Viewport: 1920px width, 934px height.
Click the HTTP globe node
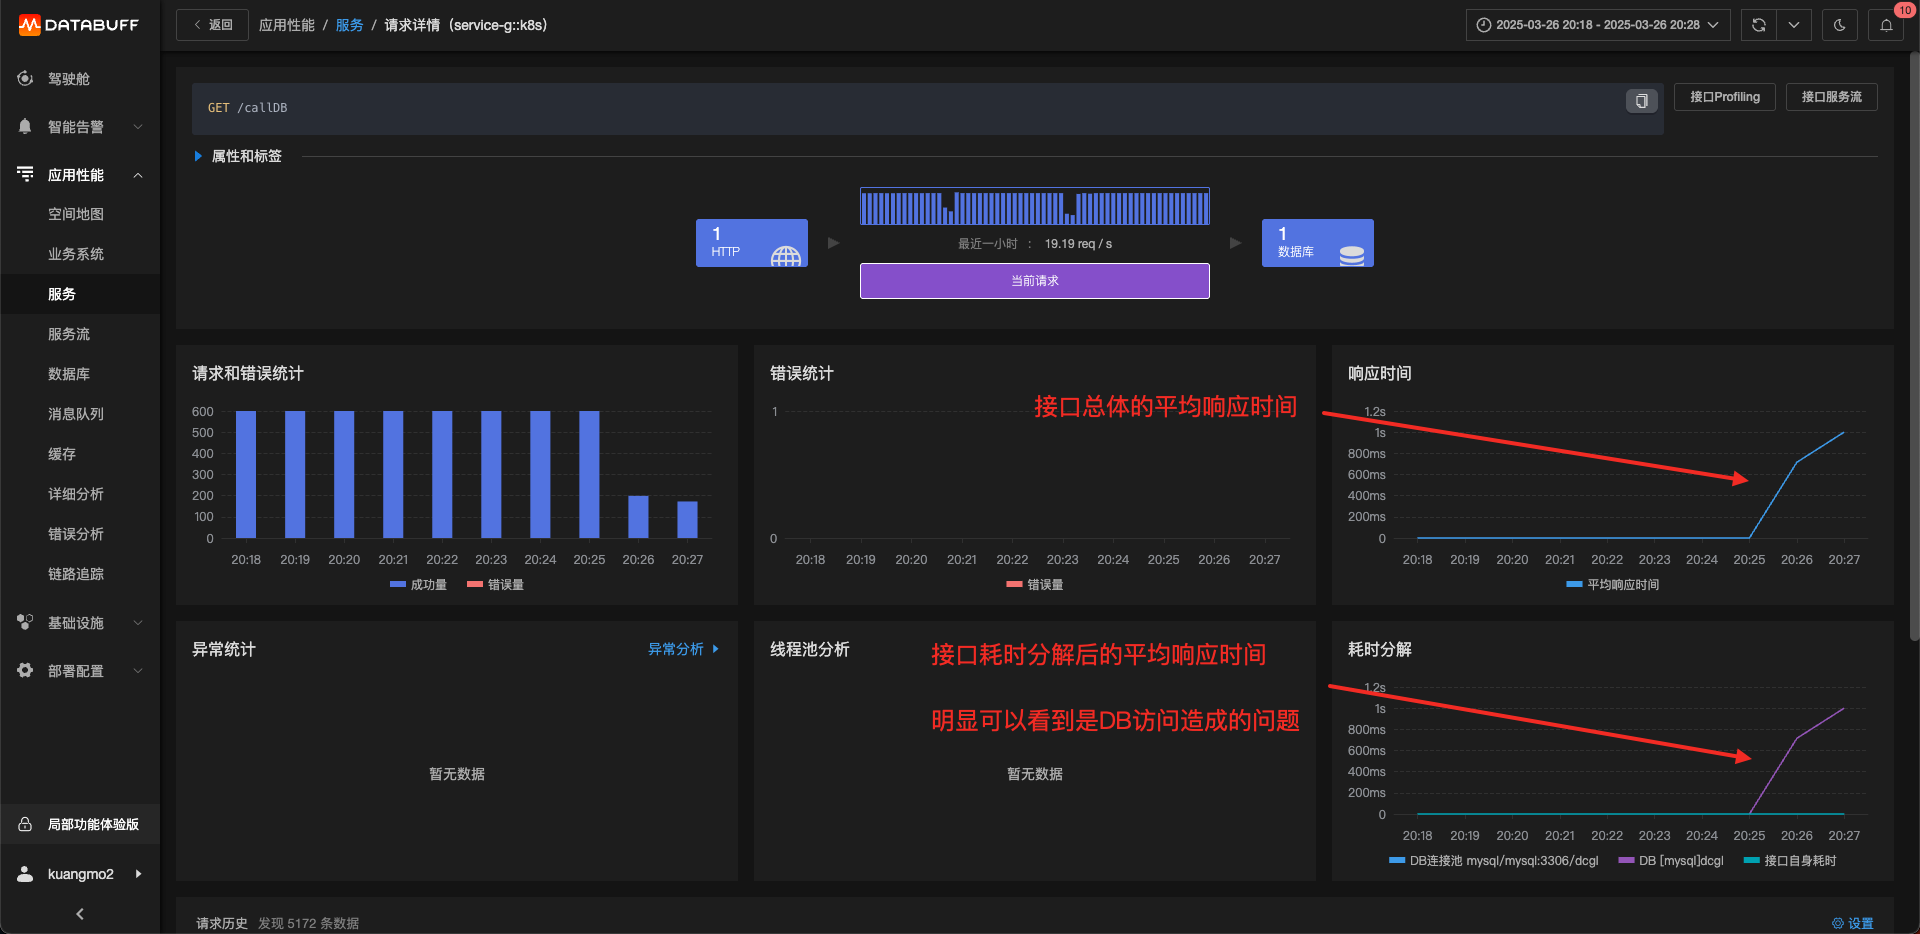click(752, 243)
